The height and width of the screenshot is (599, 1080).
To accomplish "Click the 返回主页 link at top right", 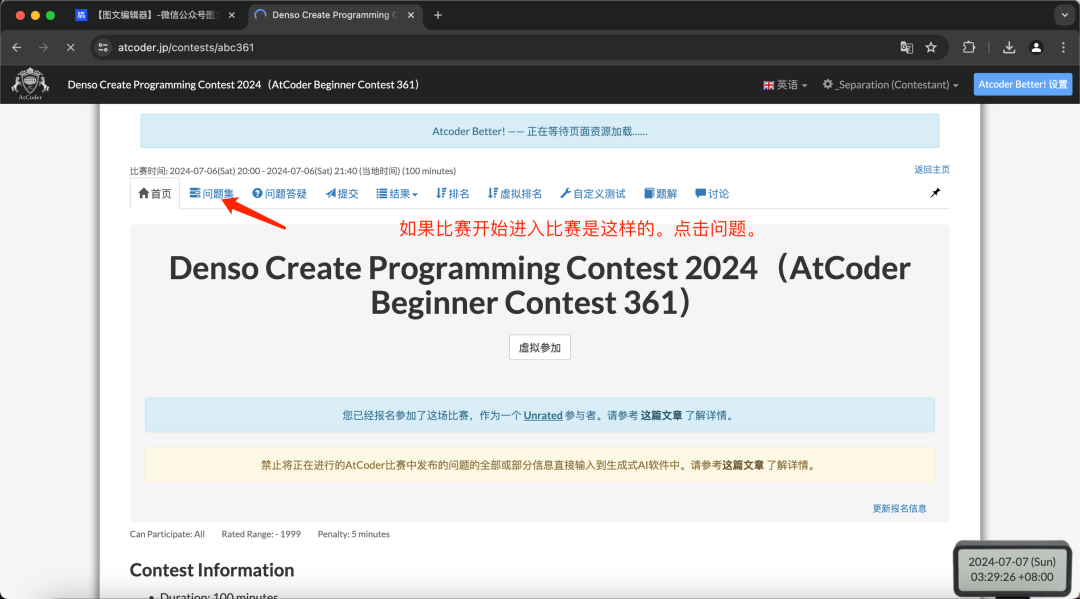I will pos(931,169).
